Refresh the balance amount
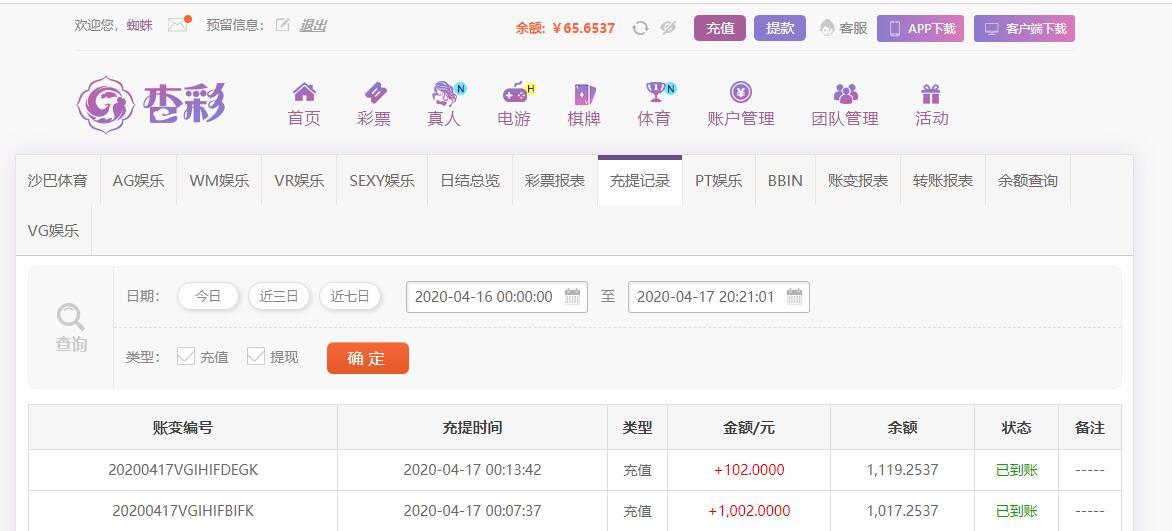Screen dimensions: 1172x531 pos(640,28)
